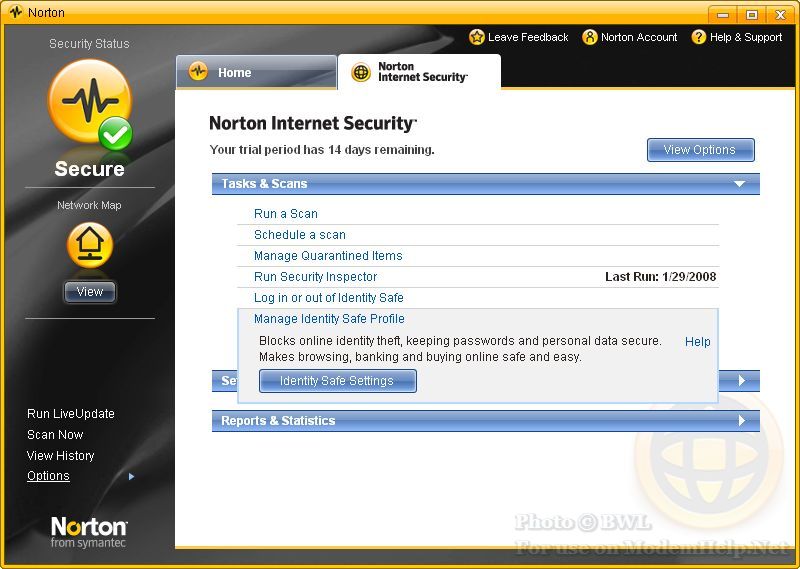
Task: Open the Help & Support link text
Action: (746, 37)
